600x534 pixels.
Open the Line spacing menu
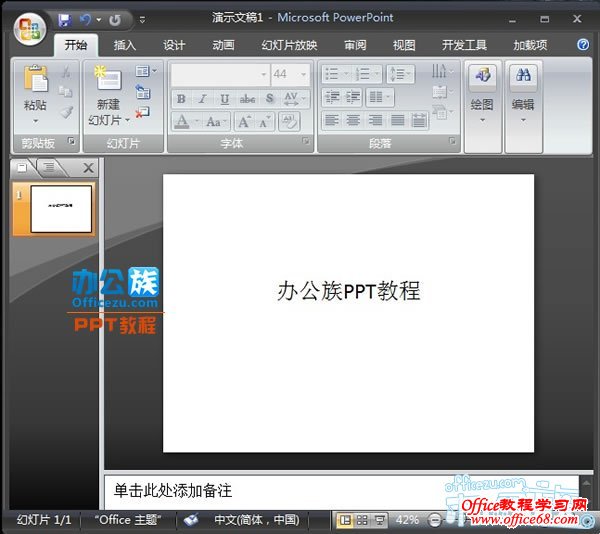pos(400,74)
